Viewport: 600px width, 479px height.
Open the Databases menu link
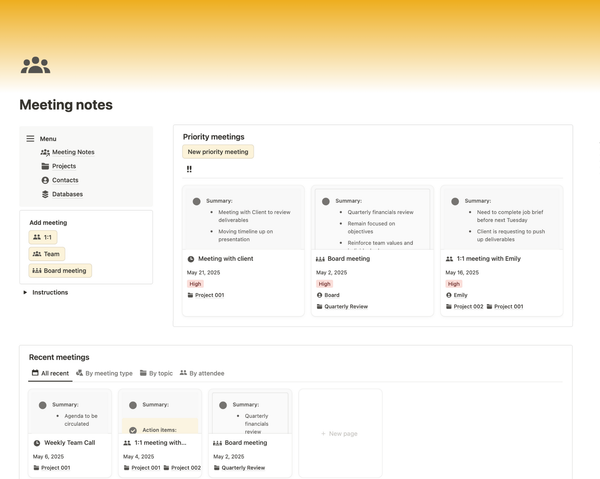[x=67, y=194]
